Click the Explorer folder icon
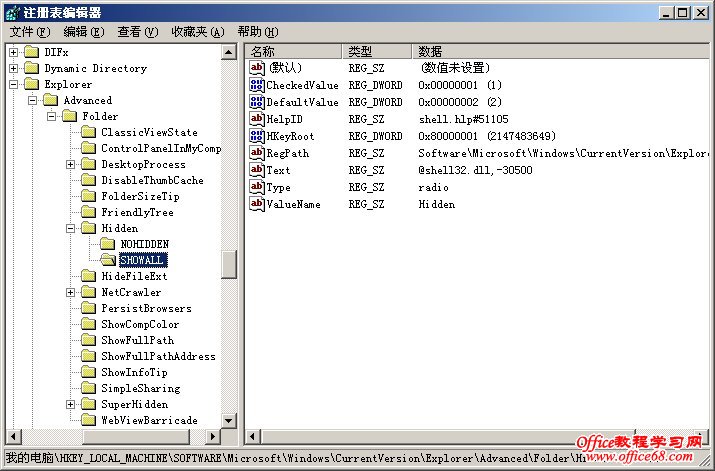Image resolution: width=715 pixels, height=471 pixels. [x=31, y=84]
